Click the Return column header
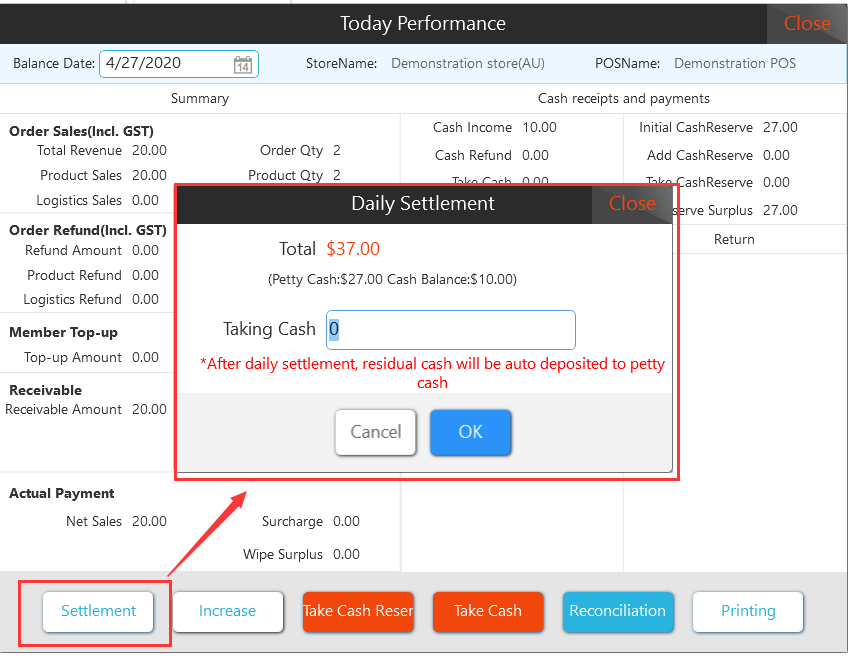 tap(734, 239)
